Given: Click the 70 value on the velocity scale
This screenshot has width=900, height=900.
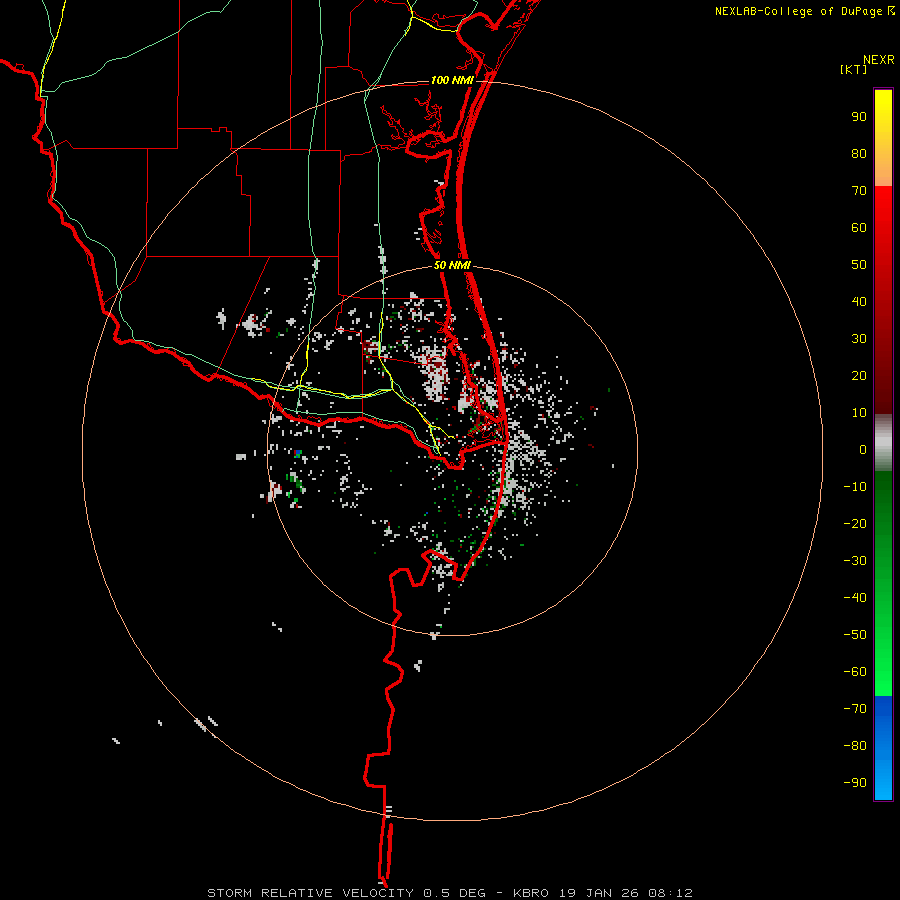Looking at the screenshot, I should [x=859, y=191].
